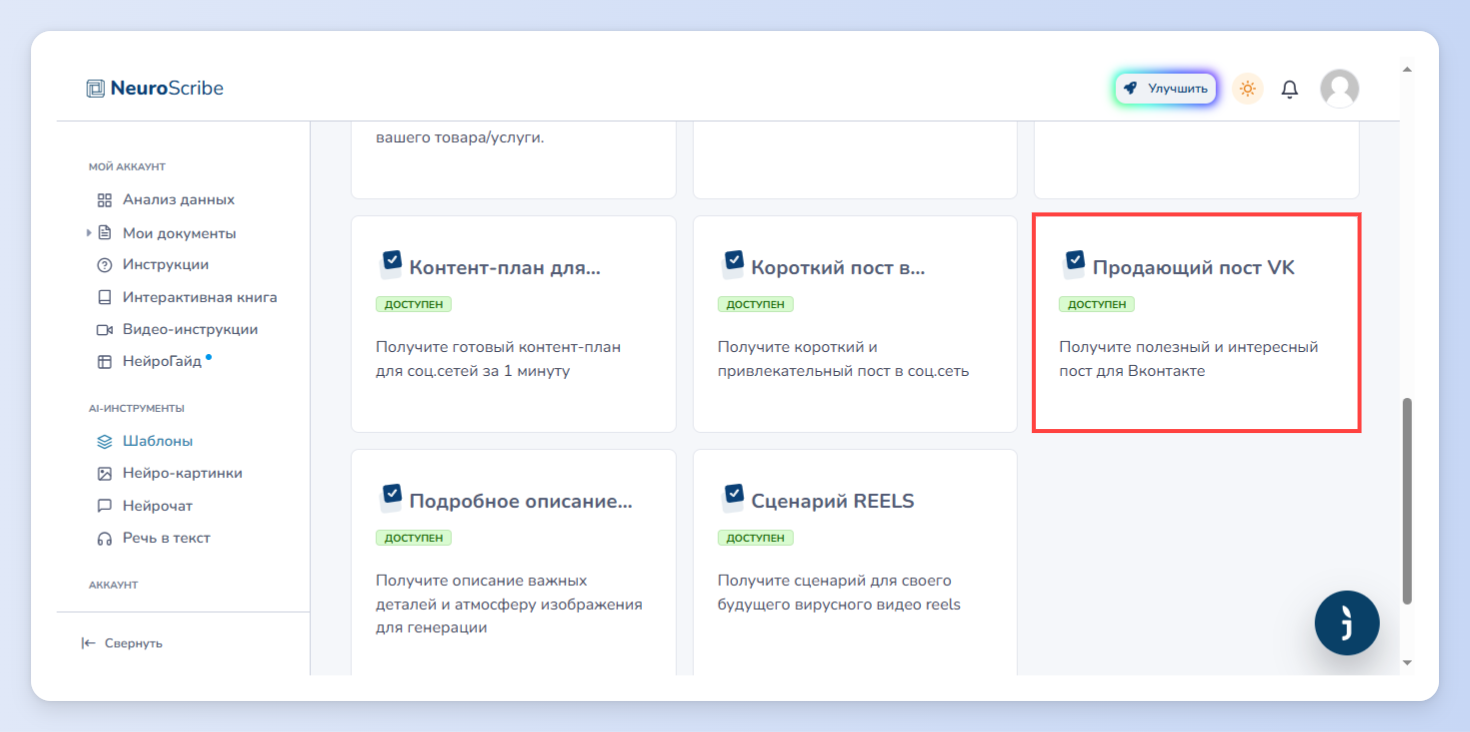Click the Интерактивная книга book icon

(x=104, y=298)
